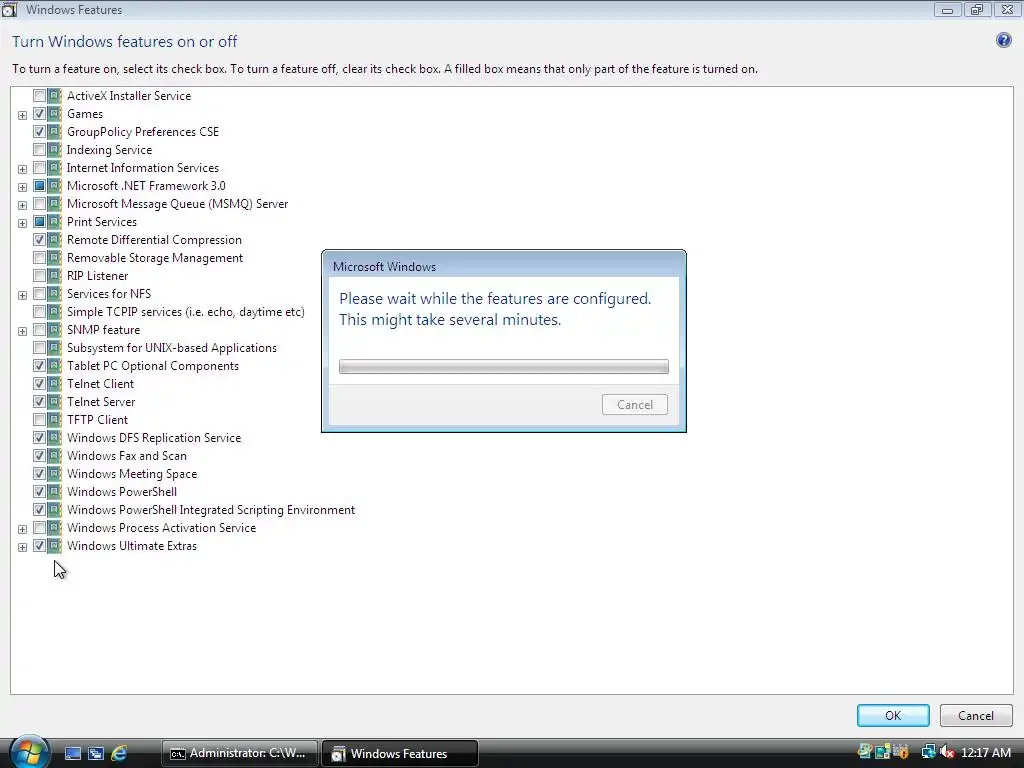Click the network tray icon
The height and width of the screenshot is (768, 1024).
coord(928,752)
